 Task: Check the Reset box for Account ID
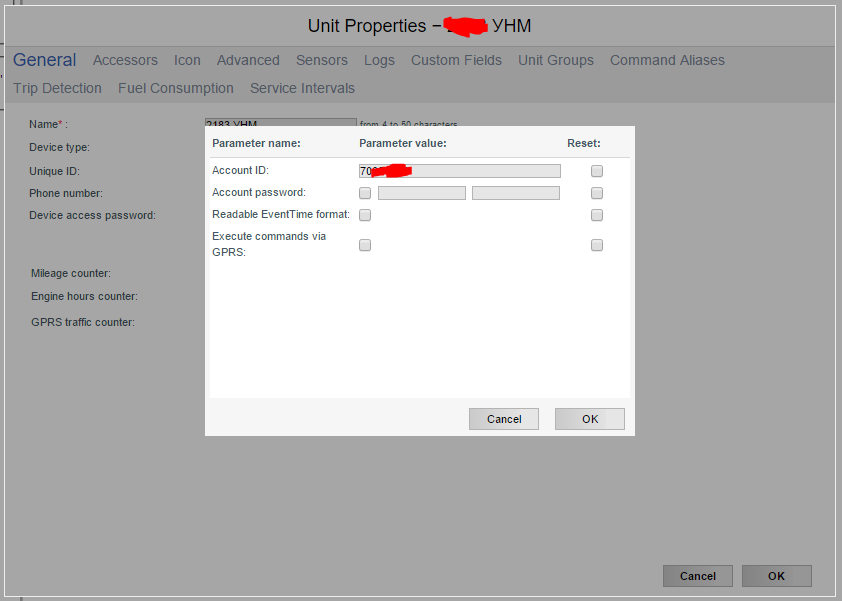point(597,171)
